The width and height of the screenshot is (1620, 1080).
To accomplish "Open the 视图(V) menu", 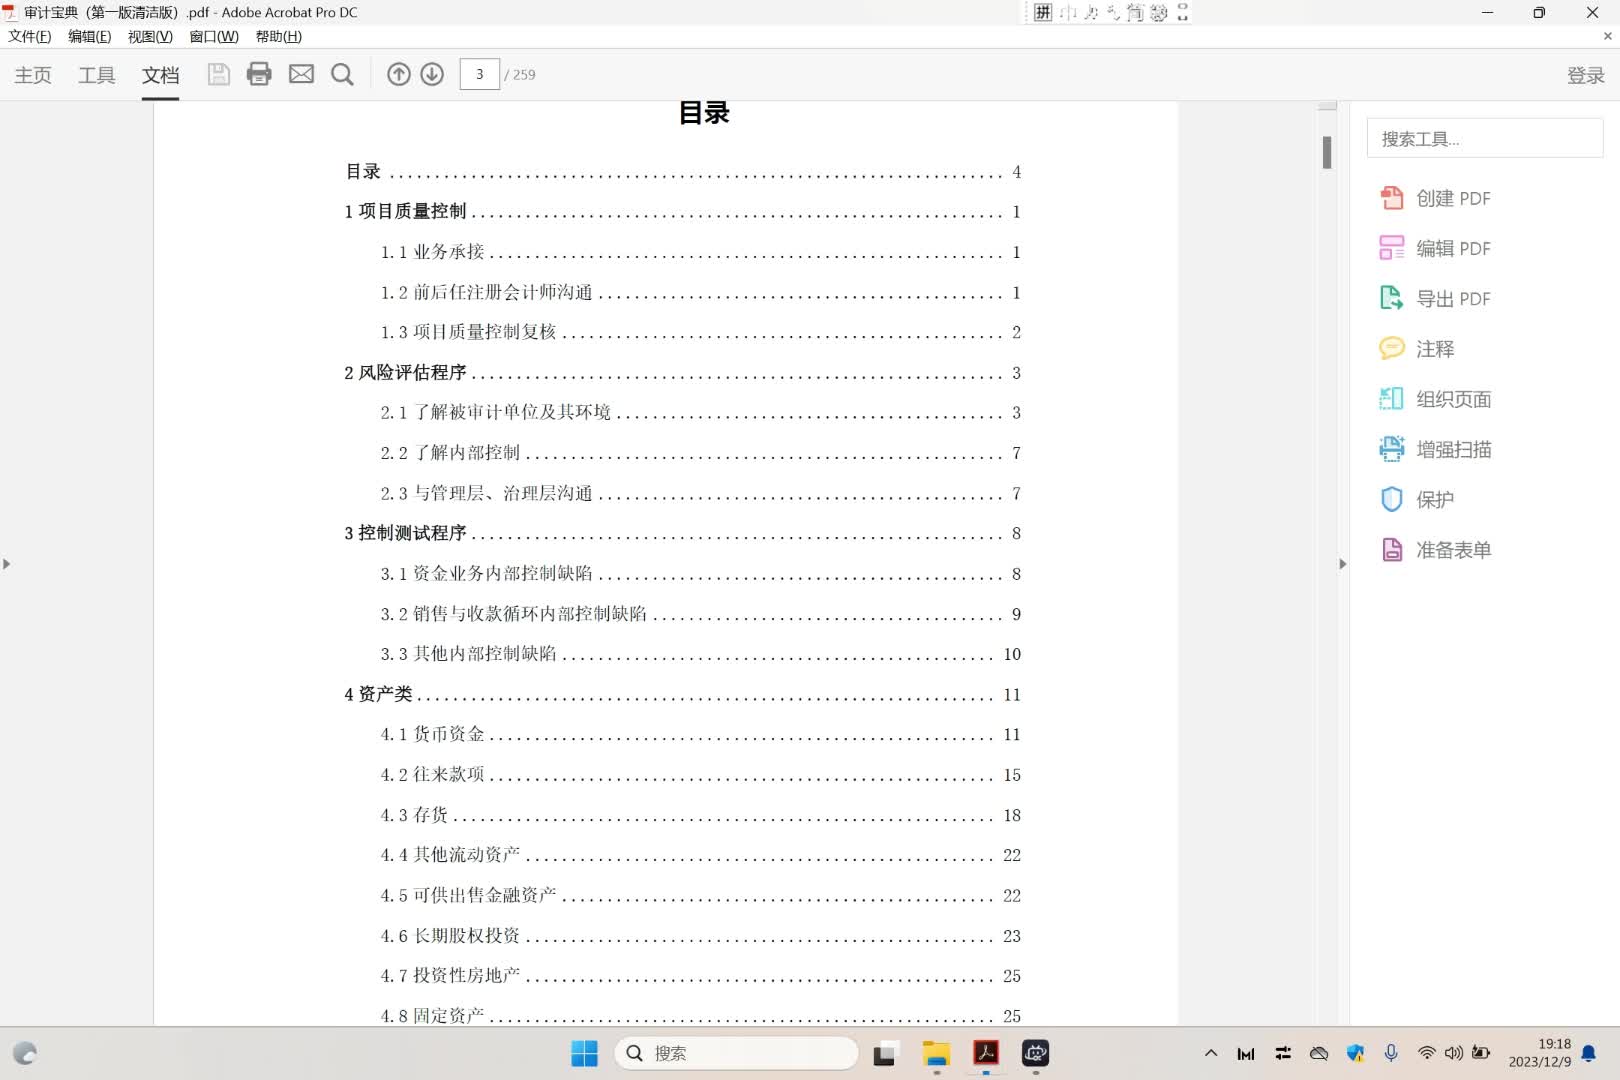I will point(150,36).
